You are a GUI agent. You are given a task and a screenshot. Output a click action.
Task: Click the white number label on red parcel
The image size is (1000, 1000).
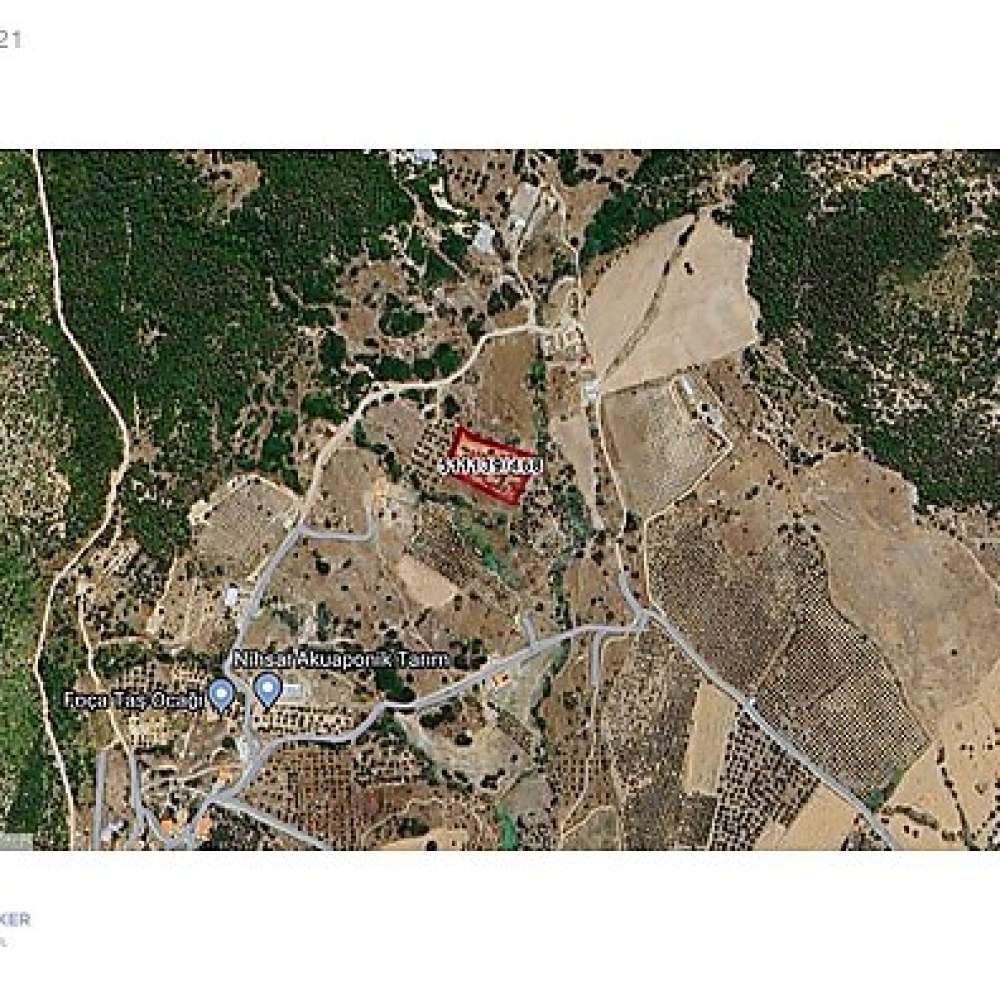491,466
